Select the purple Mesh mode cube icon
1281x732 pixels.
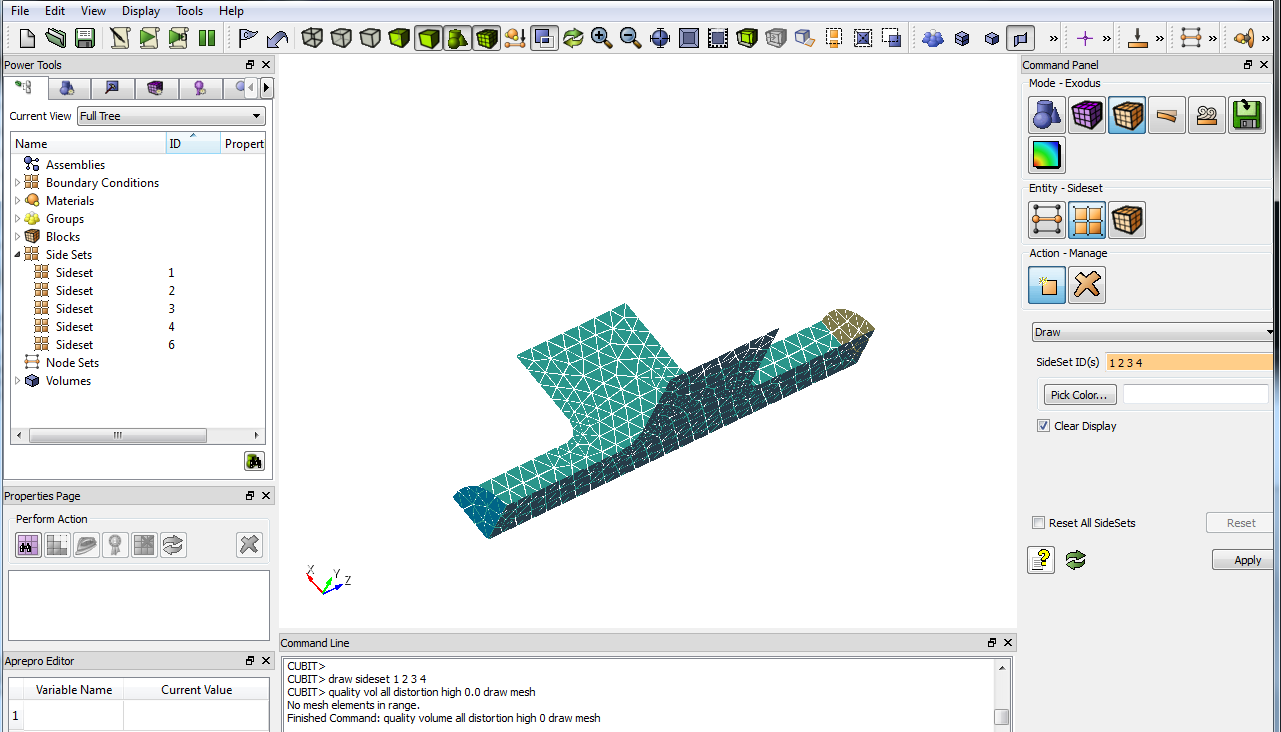click(1087, 116)
